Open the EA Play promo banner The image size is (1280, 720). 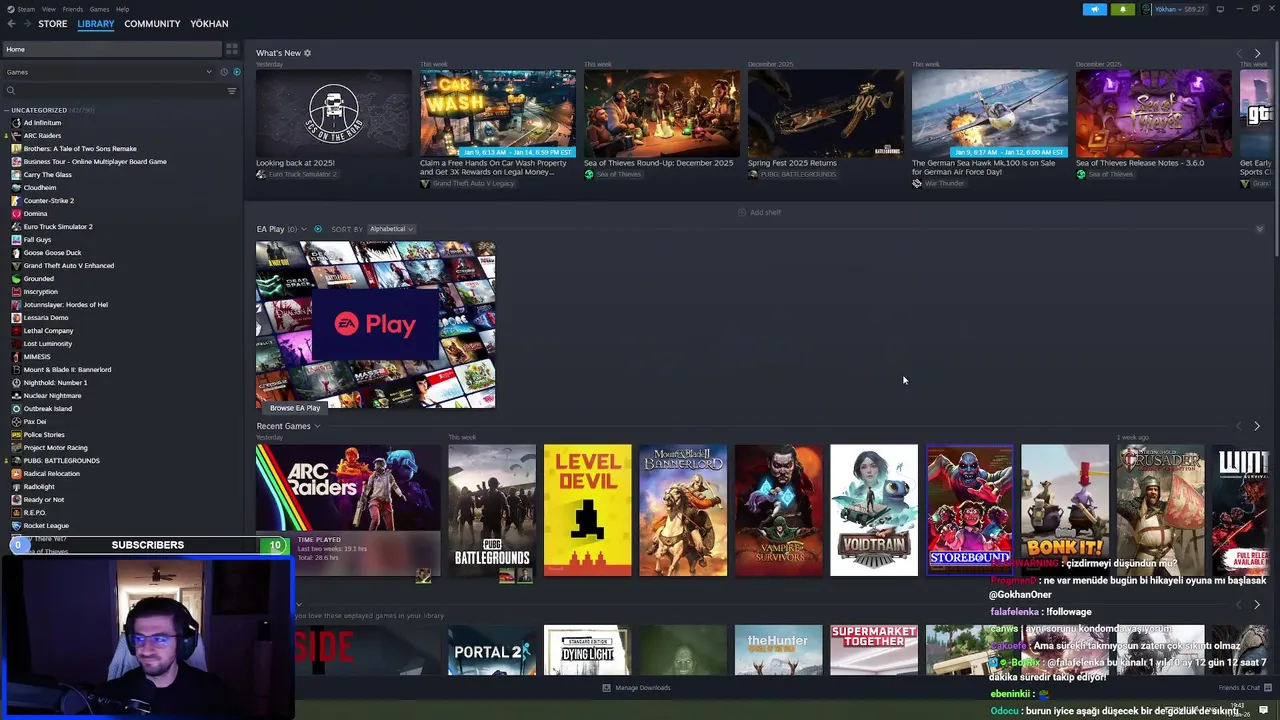375,325
